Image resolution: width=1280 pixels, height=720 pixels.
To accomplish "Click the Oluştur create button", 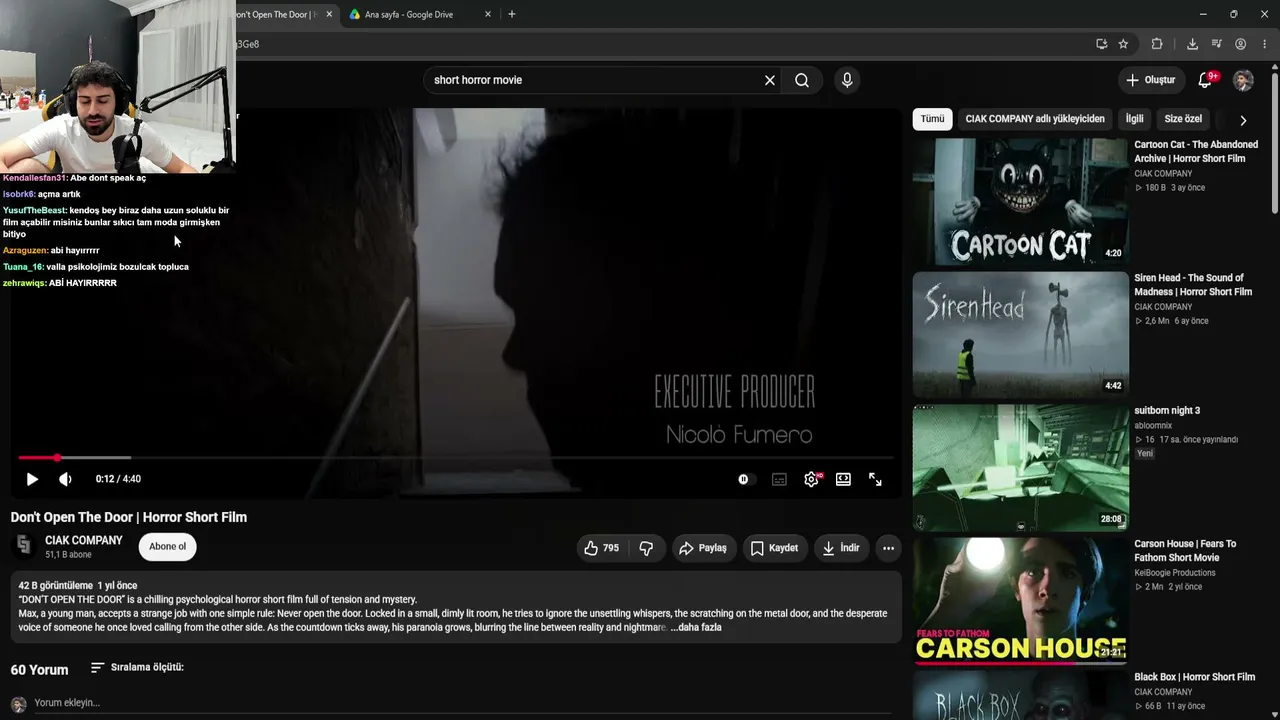I will (1150, 80).
